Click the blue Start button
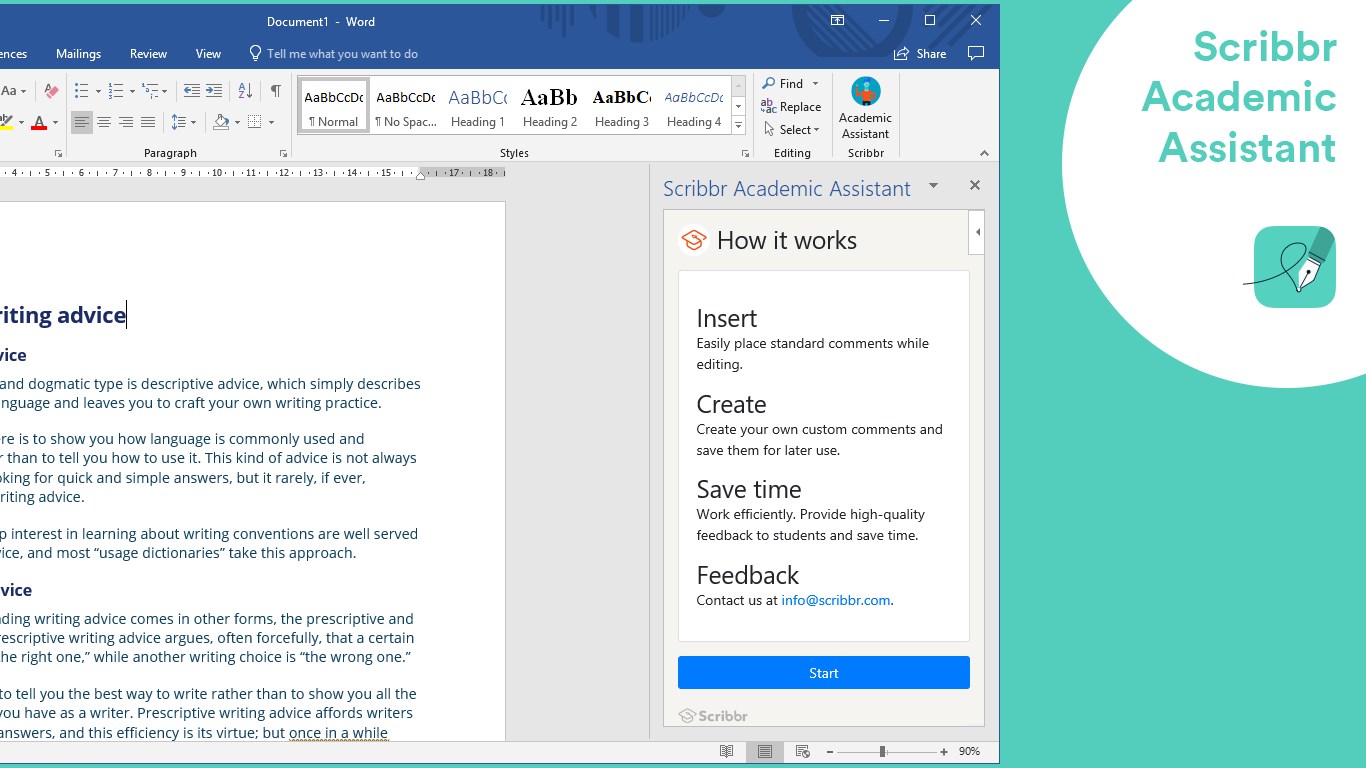The height and width of the screenshot is (768, 1366). click(x=824, y=673)
